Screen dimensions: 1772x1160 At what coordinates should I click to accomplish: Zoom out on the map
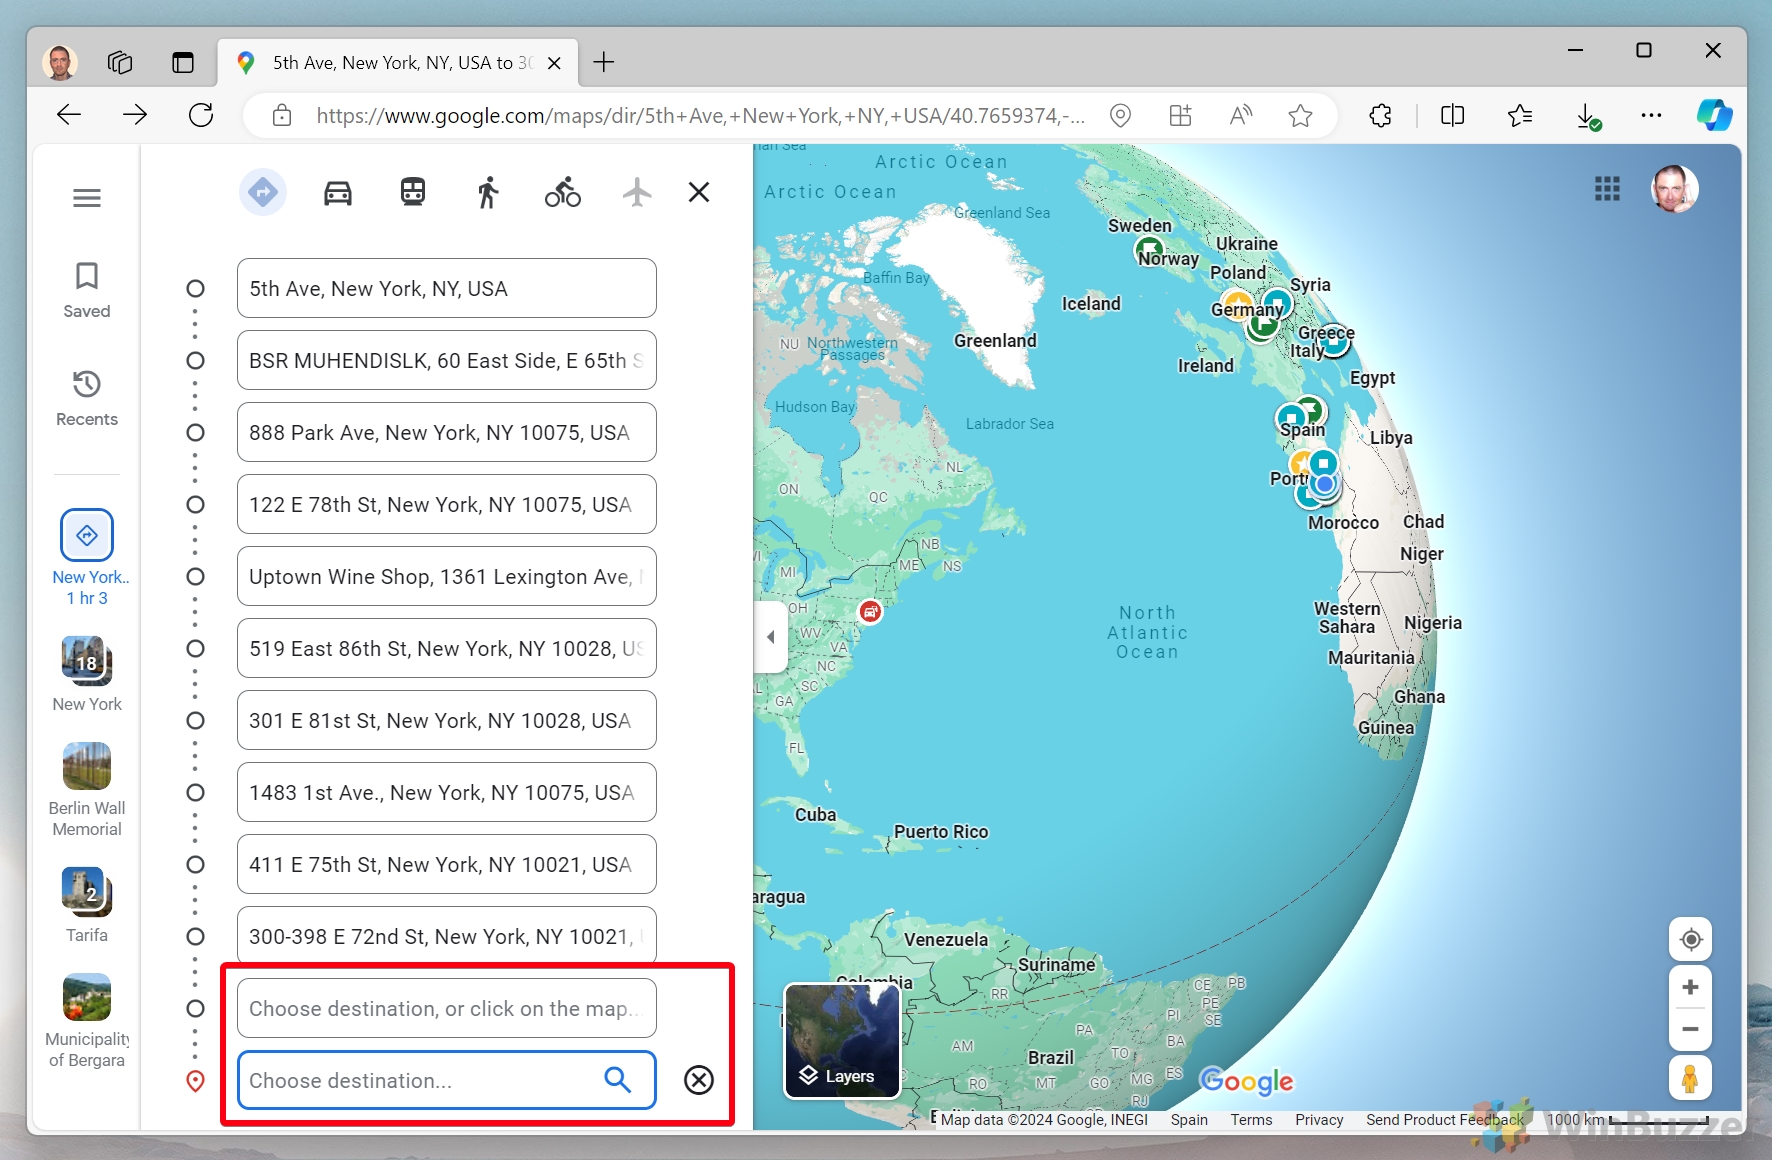(x=1691, y=1029)
